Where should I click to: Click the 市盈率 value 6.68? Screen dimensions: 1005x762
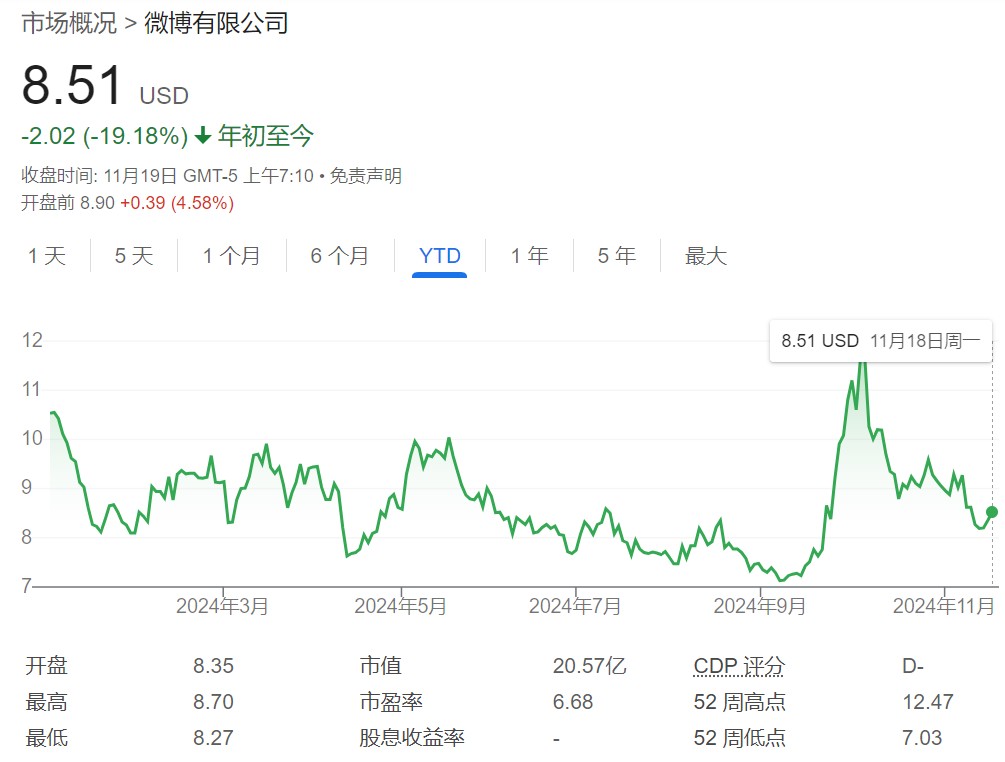(x=572, y=702)
